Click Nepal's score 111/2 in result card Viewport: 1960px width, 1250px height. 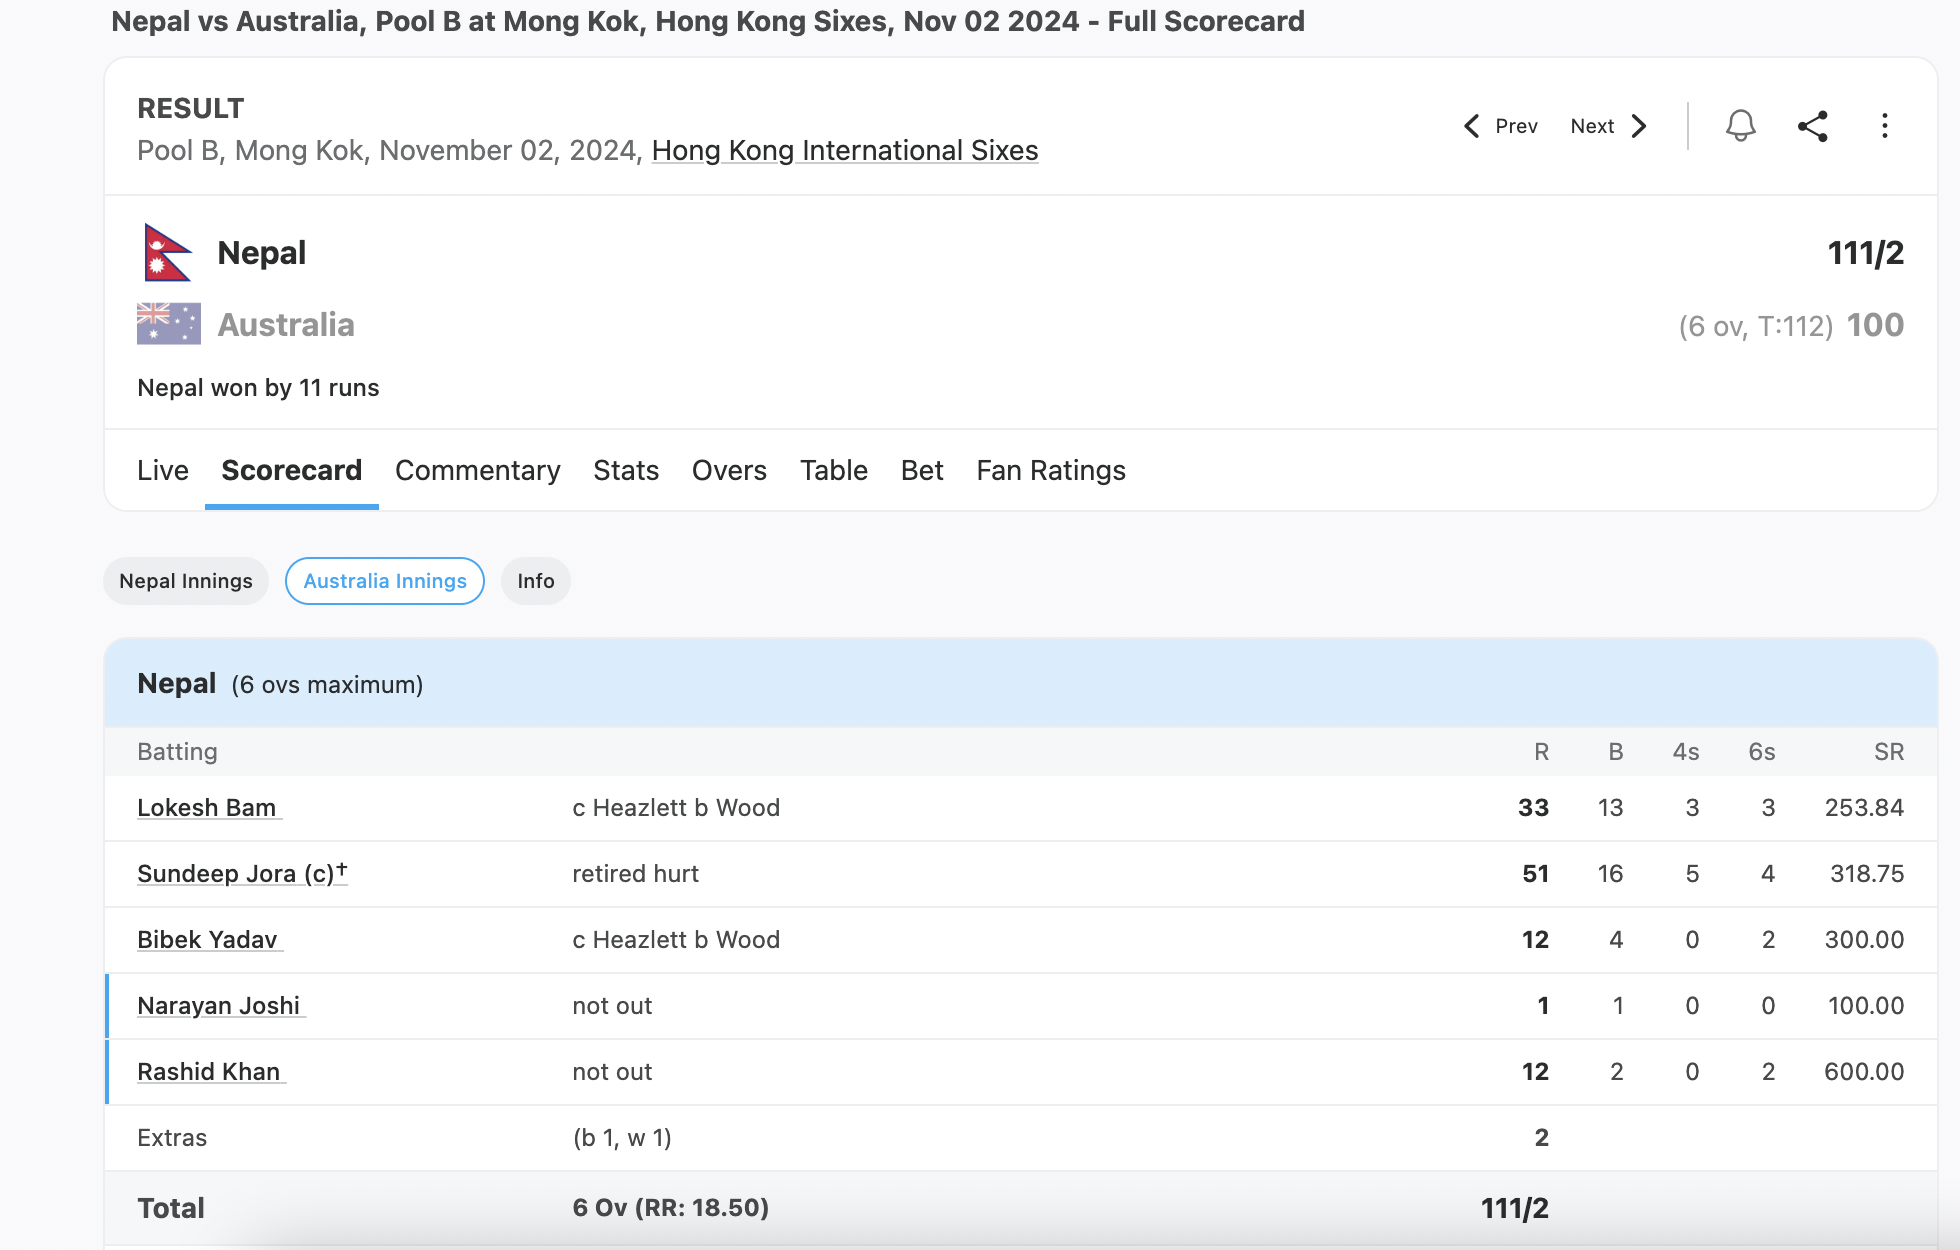[1866, 253]
